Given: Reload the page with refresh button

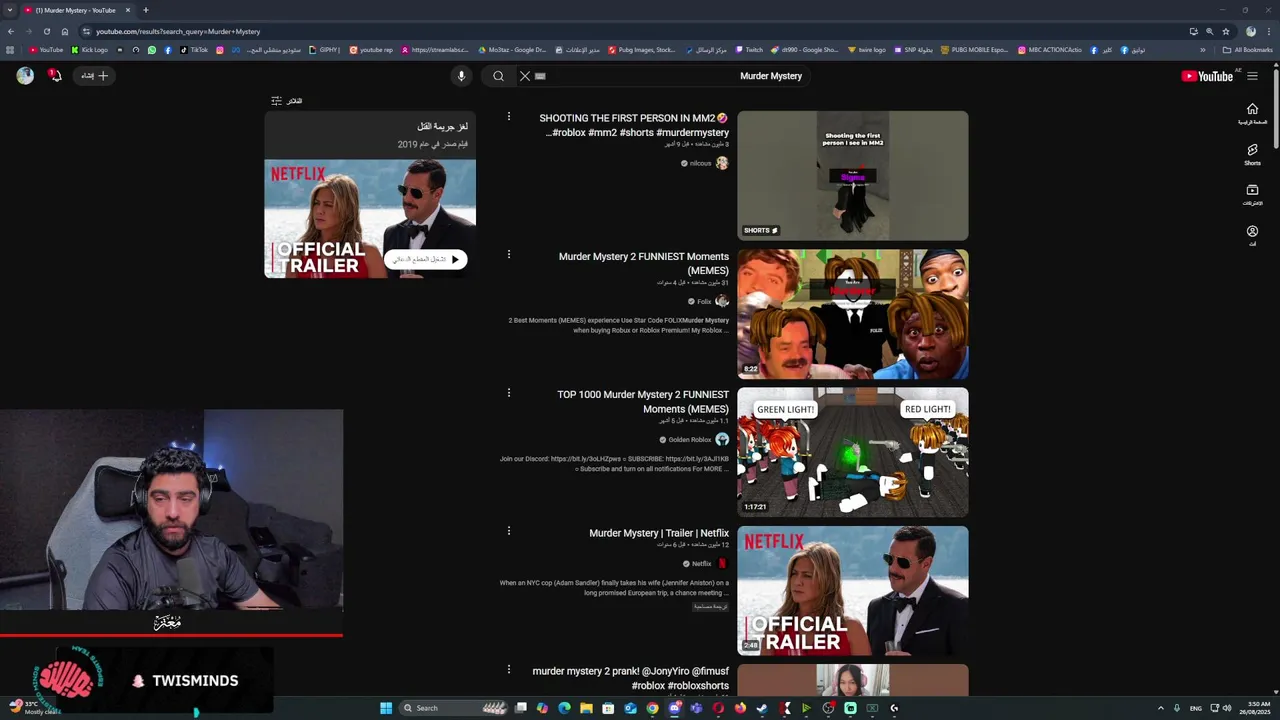Looking at the screenshot, I should coord(46,31).
